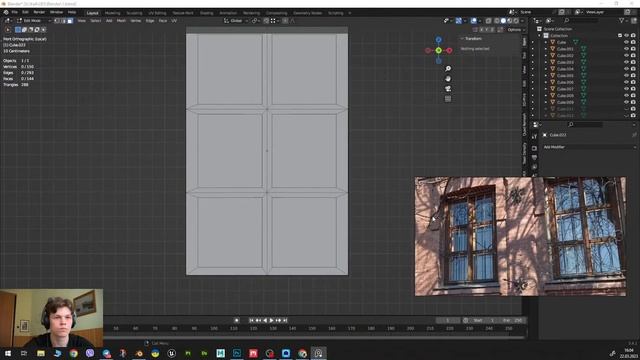Open the Add Modifier dropdown
The image size is (640, 360).
pyautogui.click(x=589, y=147)
